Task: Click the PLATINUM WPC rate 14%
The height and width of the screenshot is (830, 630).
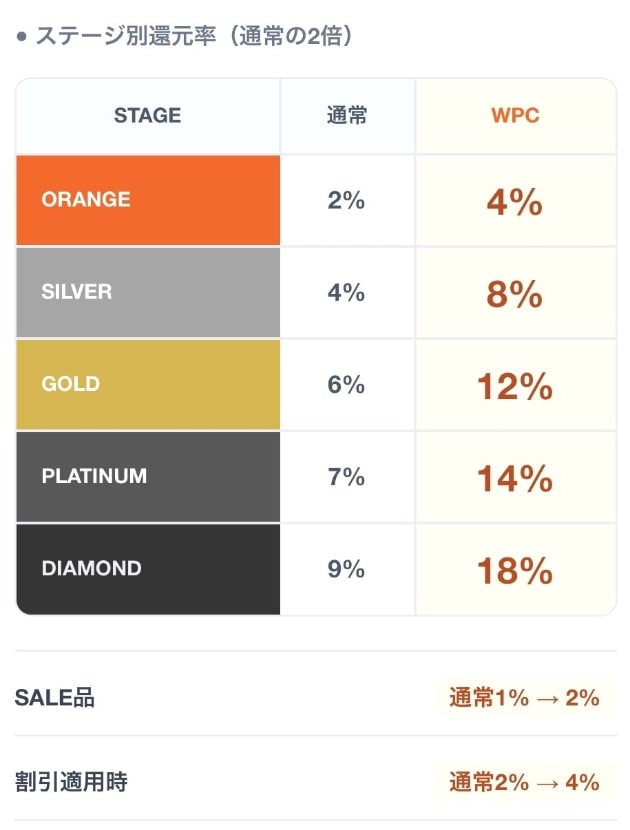Action: point(515,478)
